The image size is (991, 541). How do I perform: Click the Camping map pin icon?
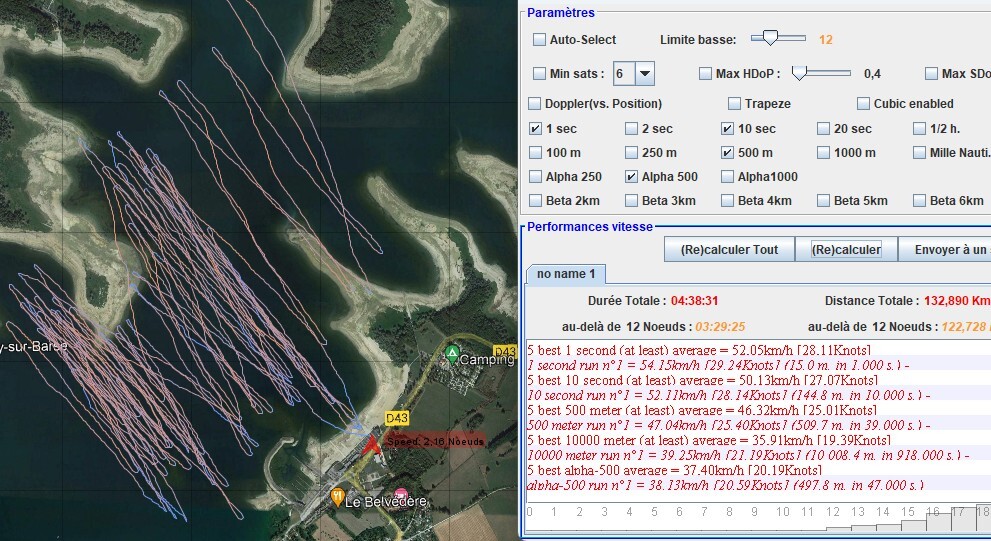(452, 354)
